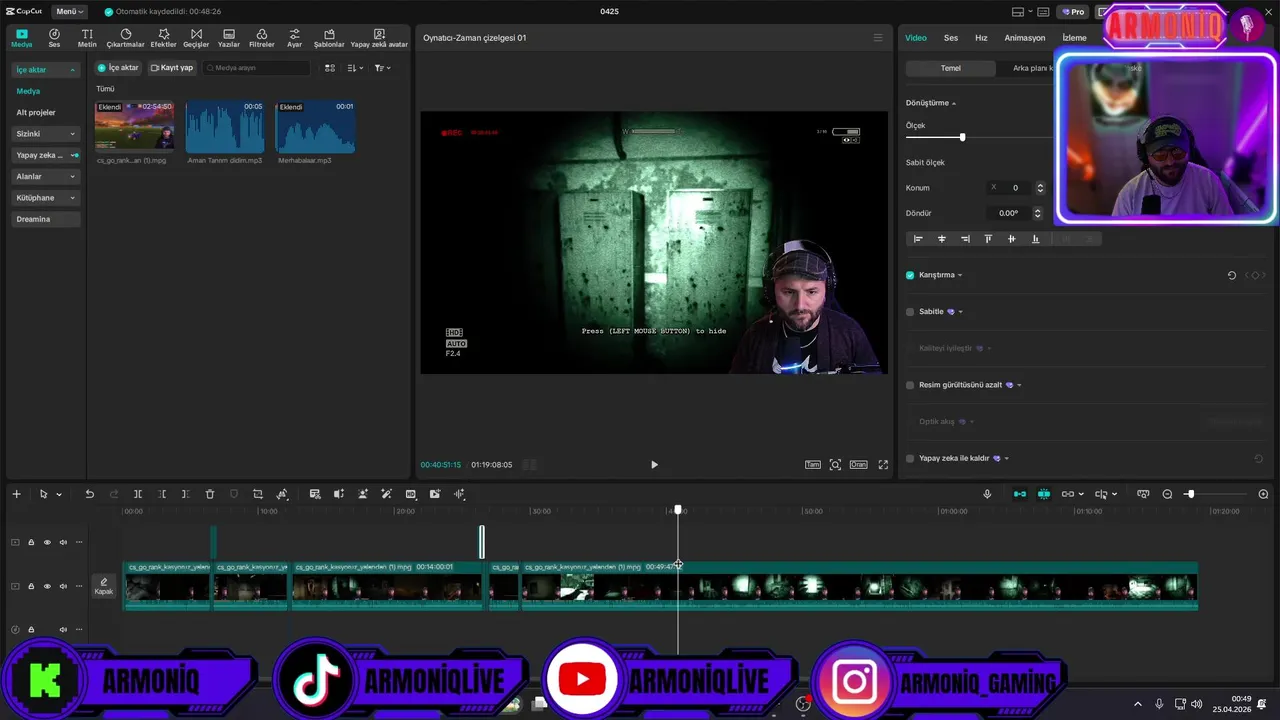Click the crop icon in the timeline toolbar
Screen dimensions: 1280x720
click(258, 494)
